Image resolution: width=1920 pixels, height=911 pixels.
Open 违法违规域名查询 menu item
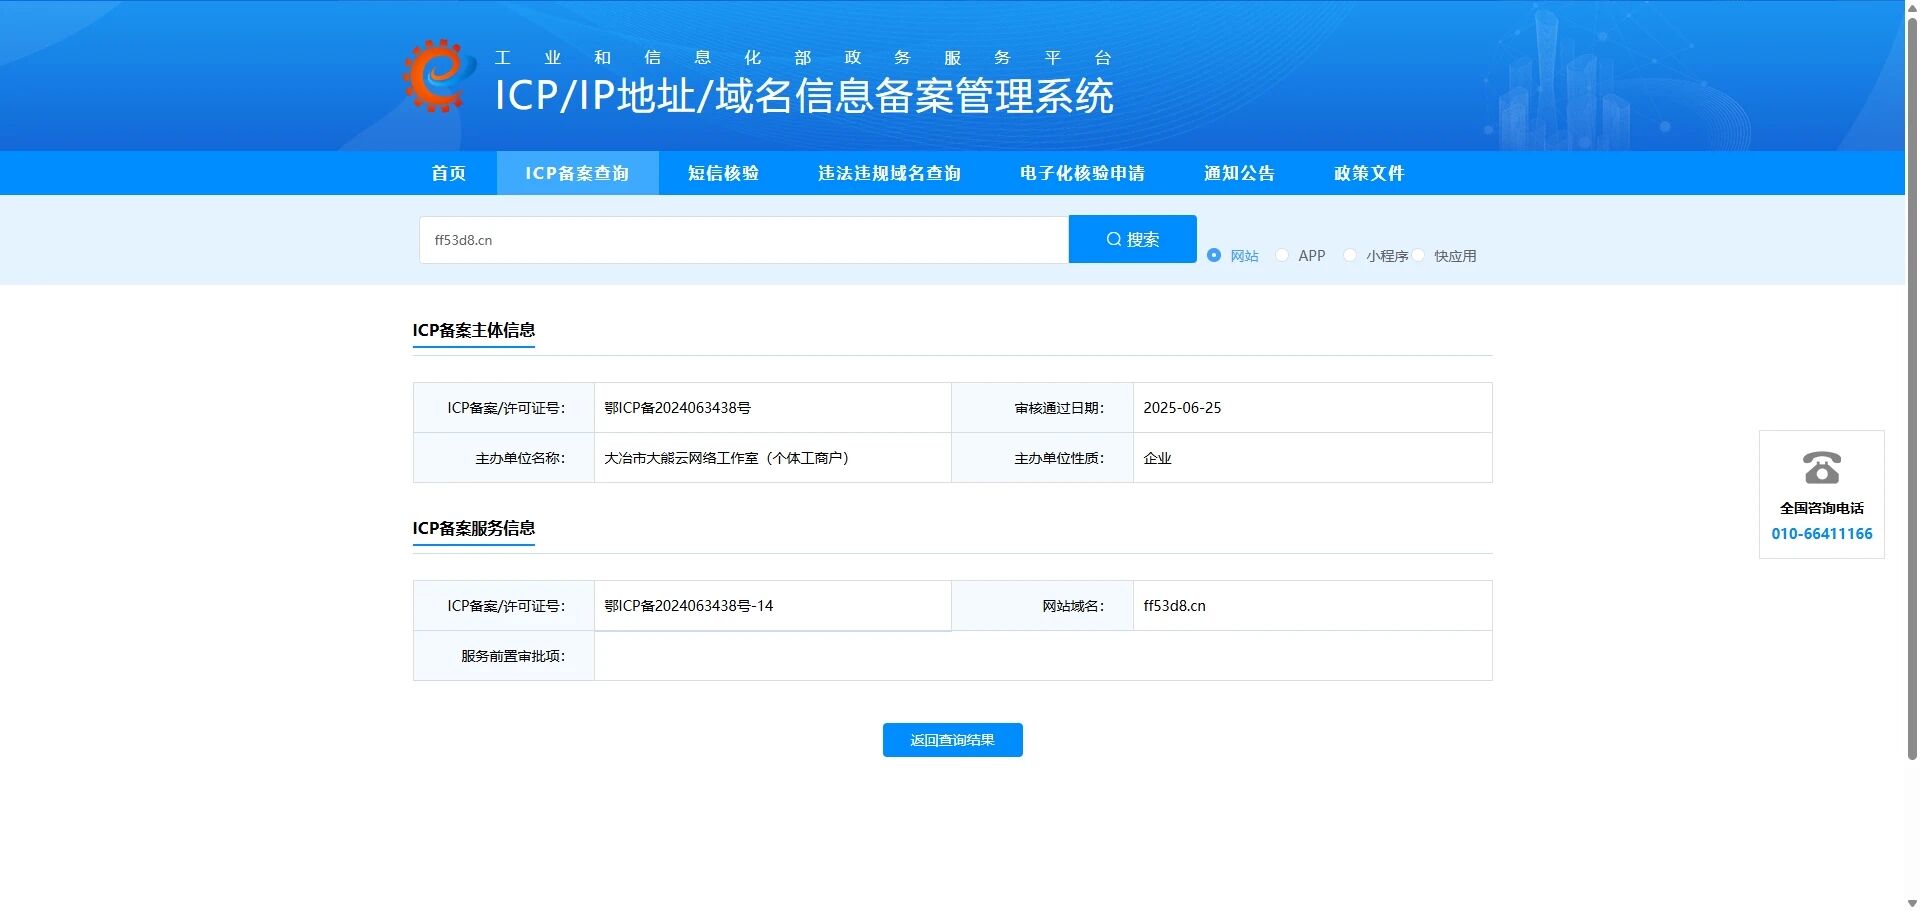tap(889, 173)
